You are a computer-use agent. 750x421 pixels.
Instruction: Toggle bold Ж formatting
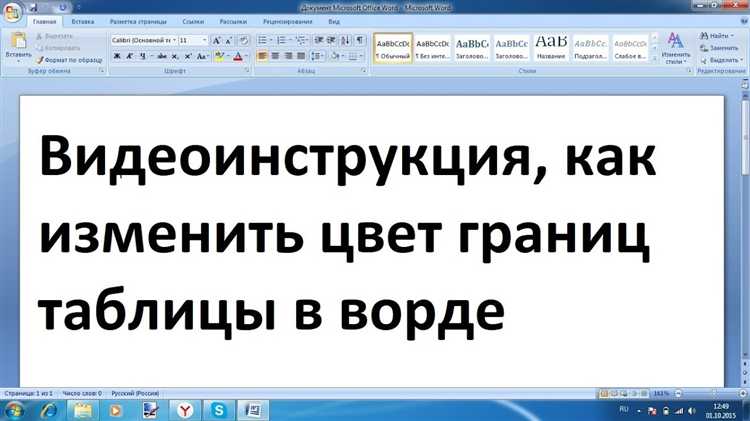(117, 56)
